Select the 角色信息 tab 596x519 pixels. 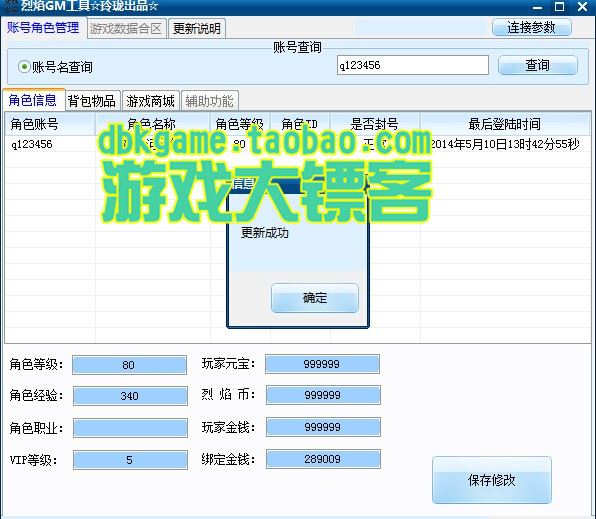click(33, 100)
